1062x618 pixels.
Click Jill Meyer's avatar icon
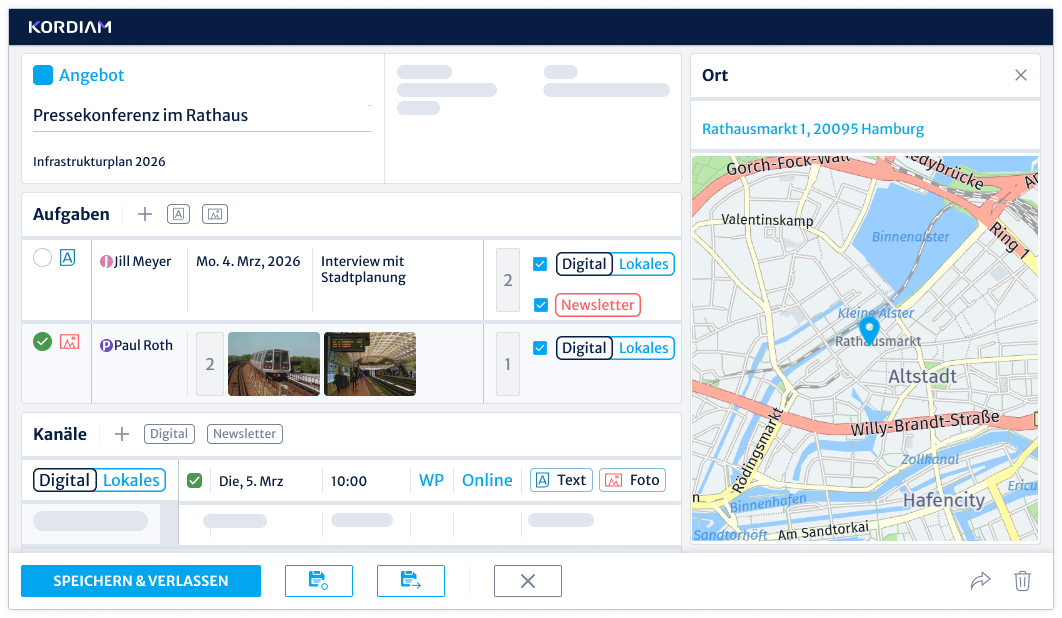106,262
